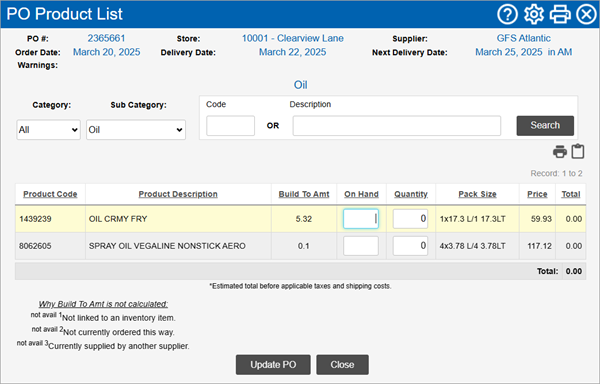Open the Sub Category dropdown showing Oil
This screenshot has height=384, width=600.
click(x=136, y=130)
